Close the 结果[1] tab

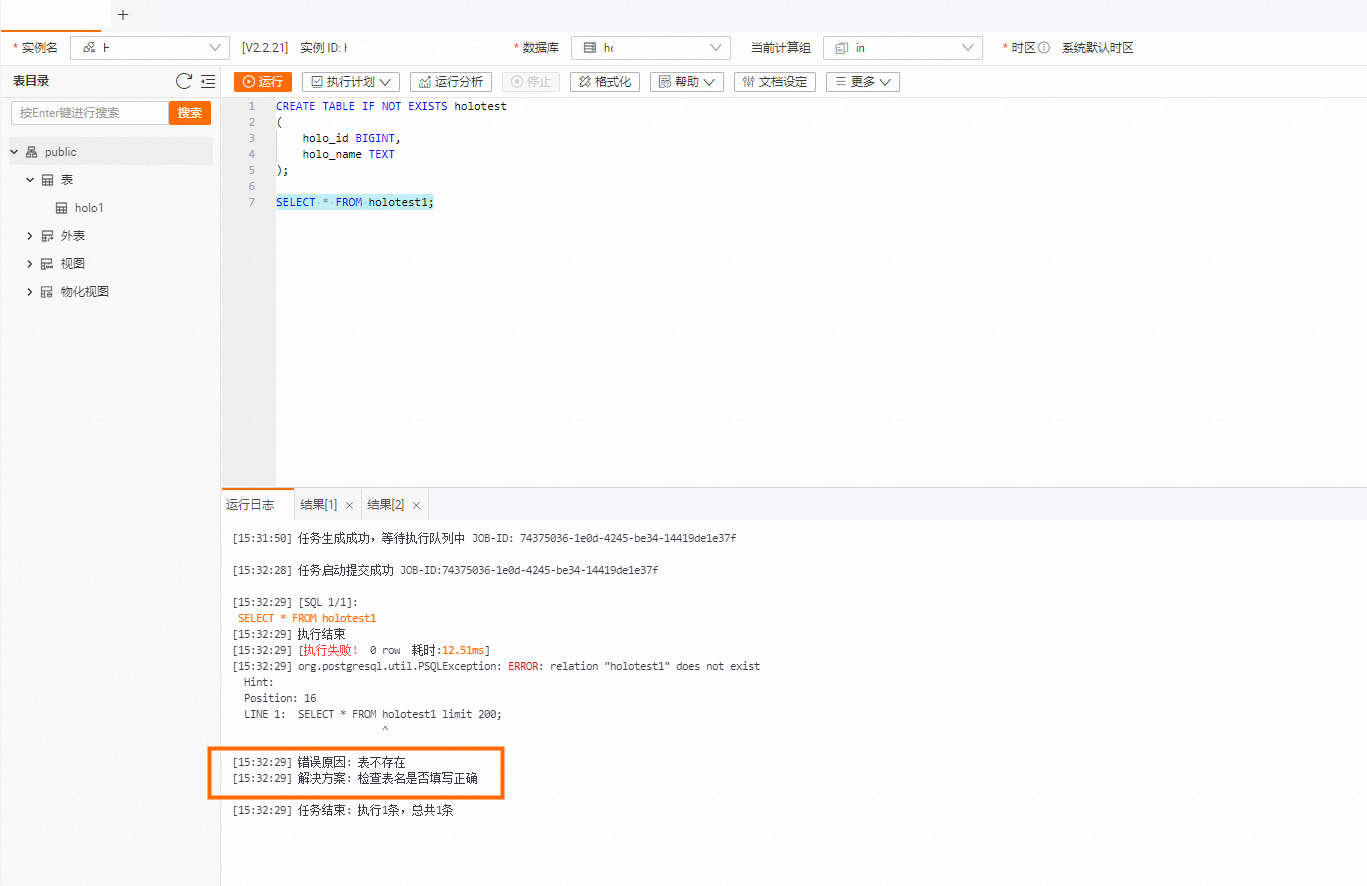click(349, 506)
